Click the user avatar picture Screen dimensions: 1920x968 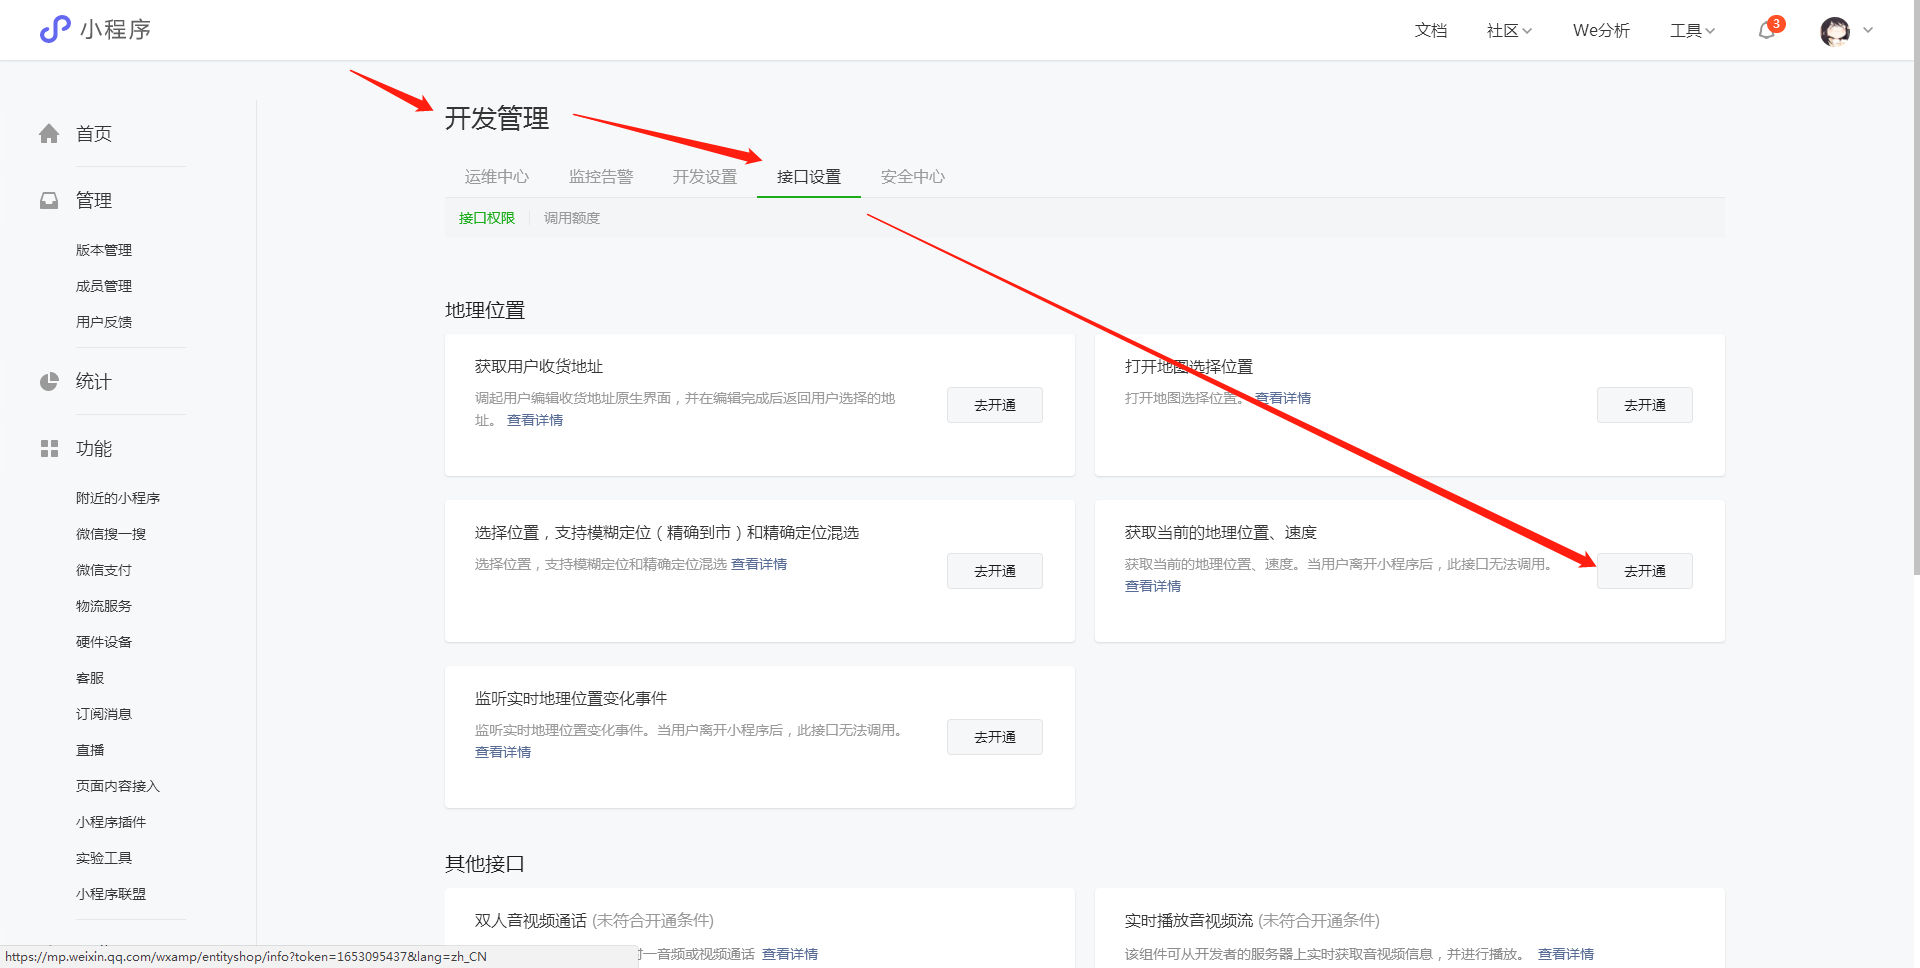click(x=1835, y=31)
